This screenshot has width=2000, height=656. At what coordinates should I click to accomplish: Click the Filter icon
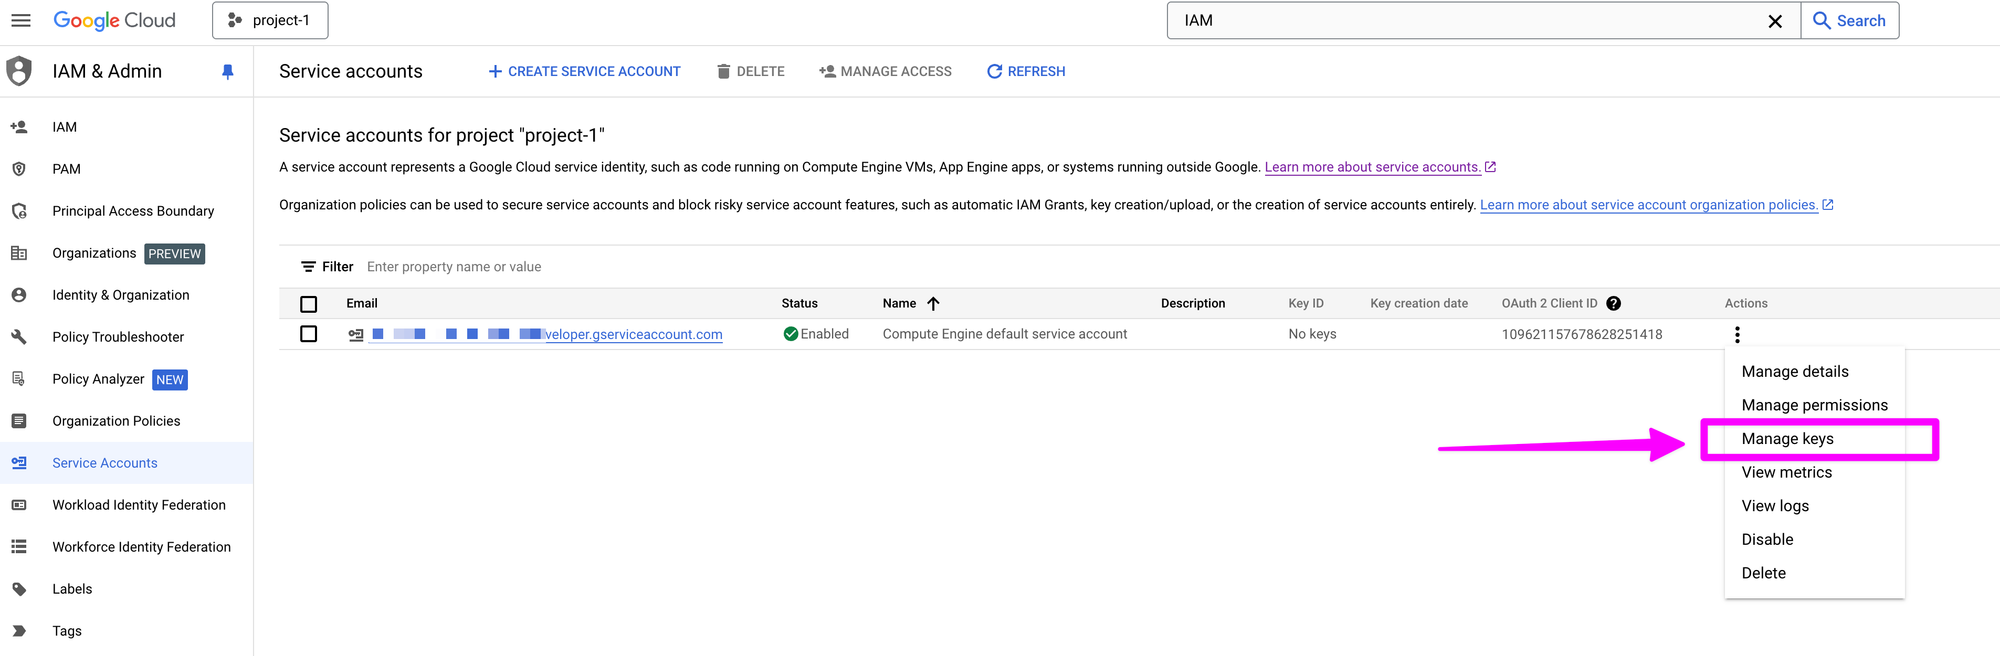pos(308,267)
